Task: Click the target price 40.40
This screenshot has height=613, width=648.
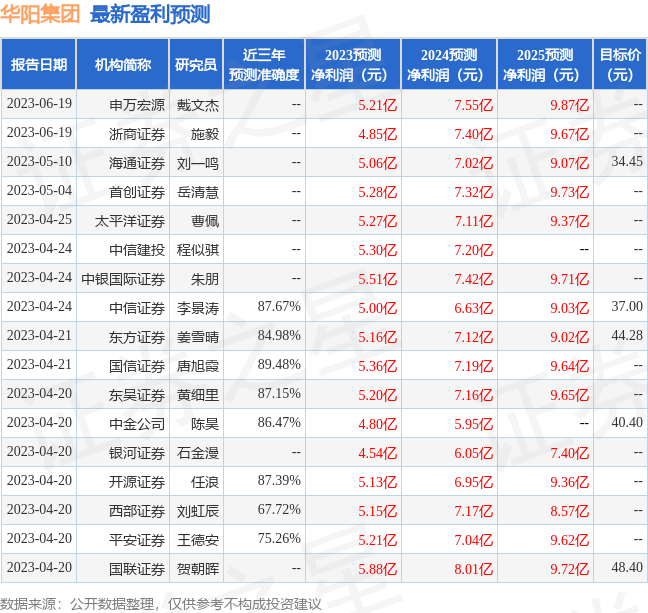Action: 627,422
